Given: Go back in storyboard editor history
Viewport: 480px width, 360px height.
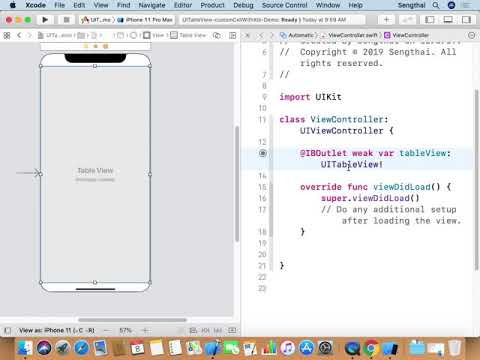Looking at the screenshot, I should 19,35.
